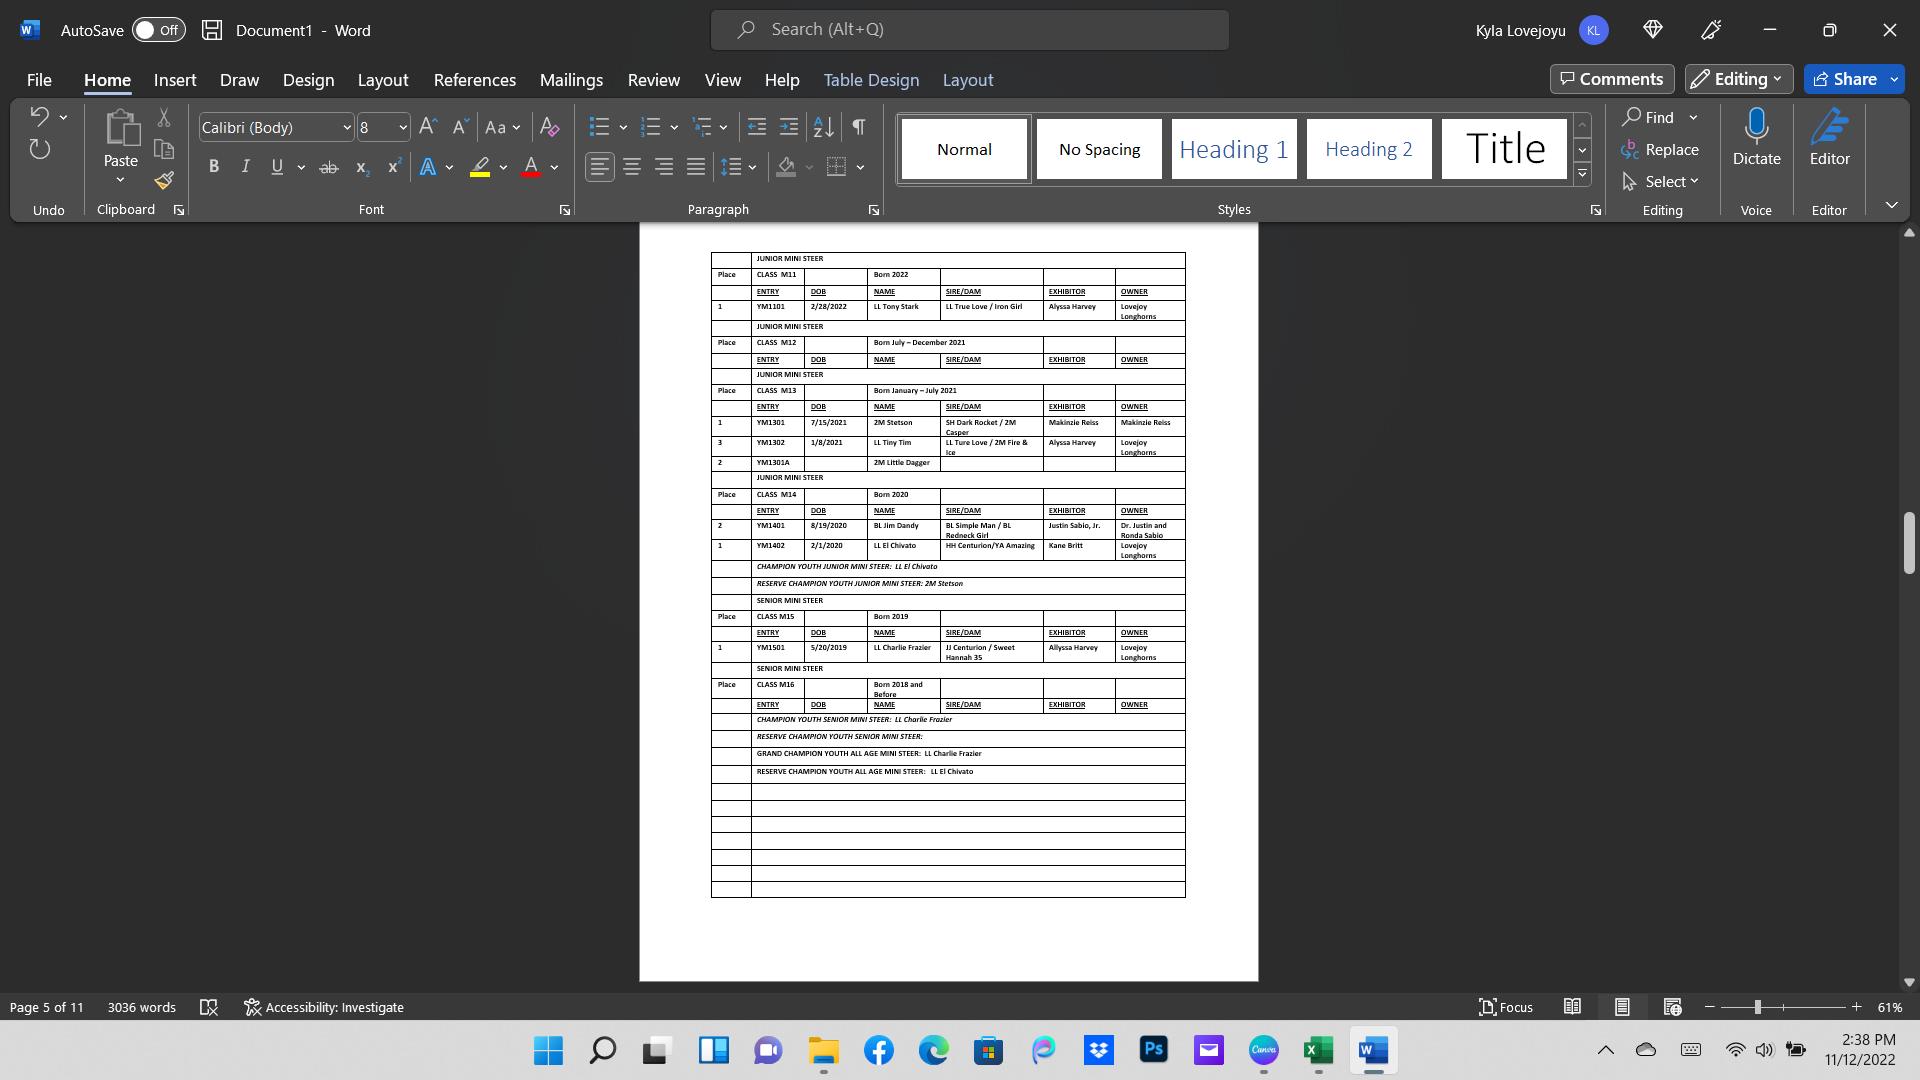Click the Format Painter icon
This screenshot has height=1080, width=1920.
(x=165, y=181)
